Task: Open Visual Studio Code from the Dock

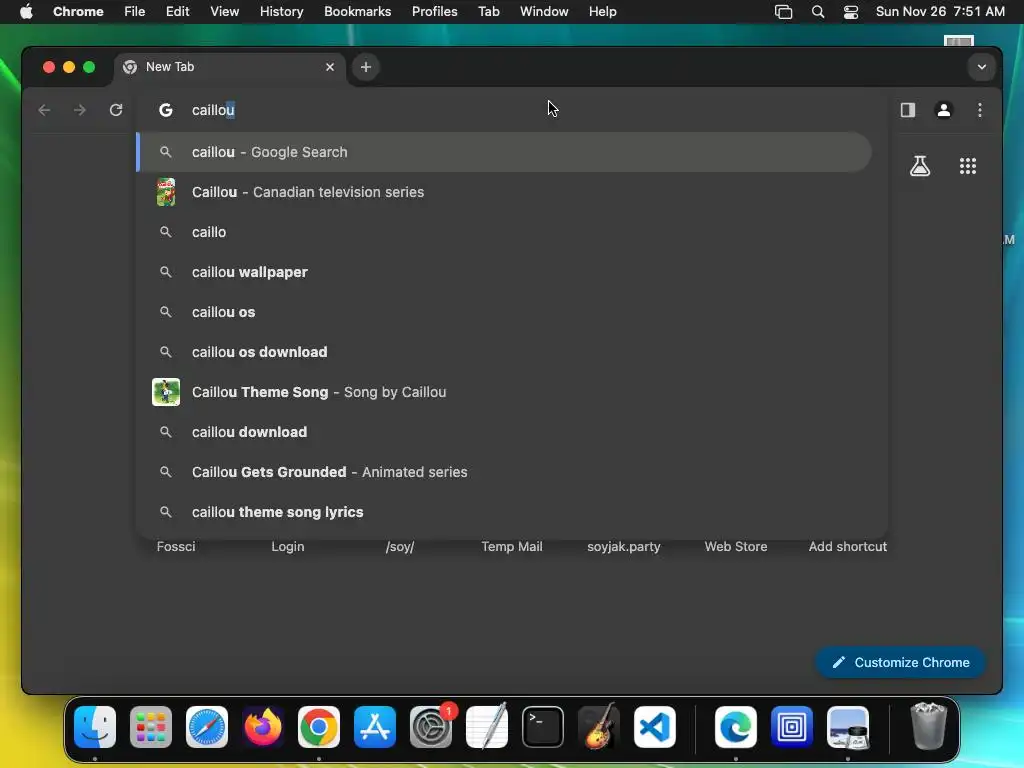Action: pos(655,727)
